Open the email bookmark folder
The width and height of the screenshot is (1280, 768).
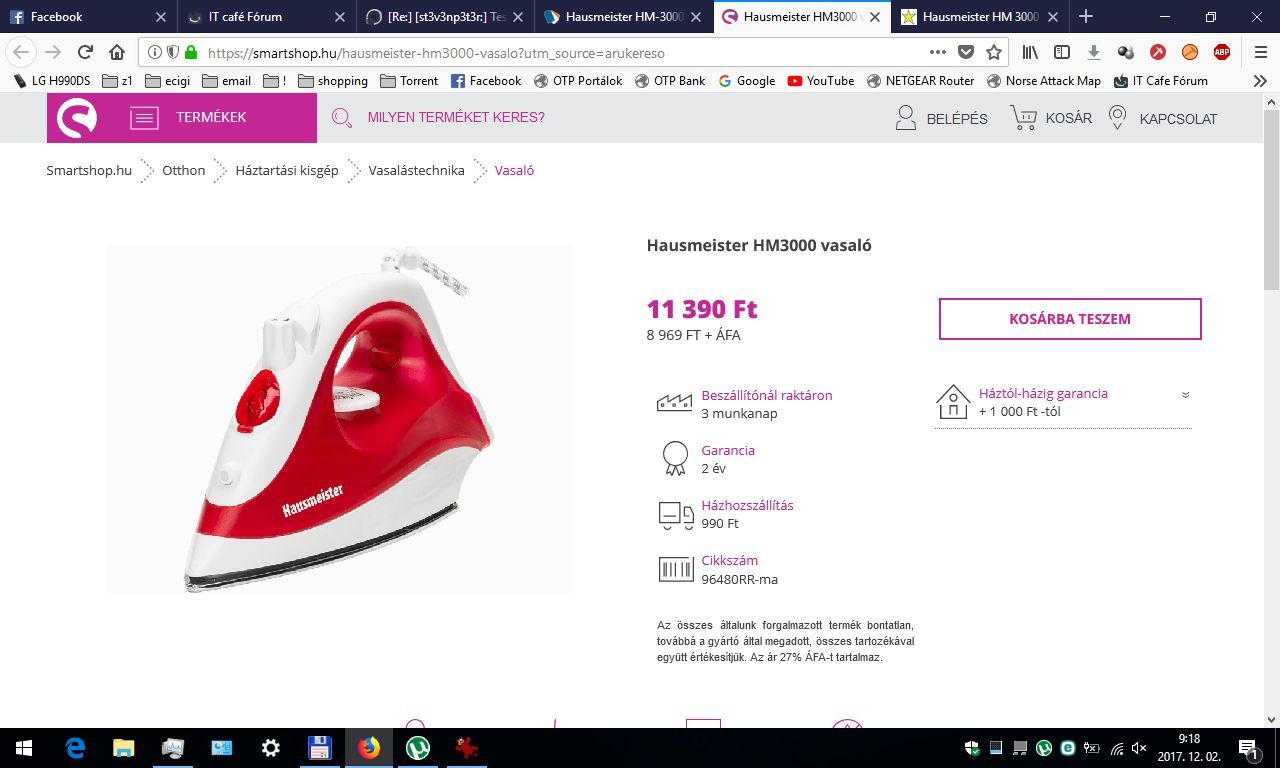coord(226,81)
